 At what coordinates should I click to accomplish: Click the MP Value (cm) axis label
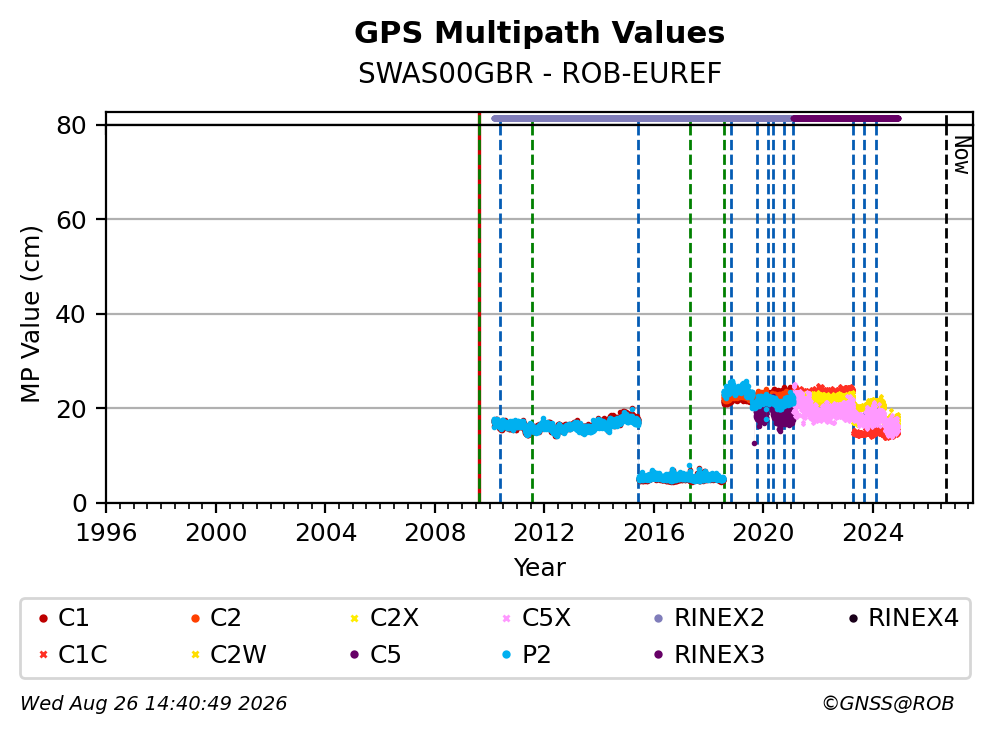(x=30, y=314)
